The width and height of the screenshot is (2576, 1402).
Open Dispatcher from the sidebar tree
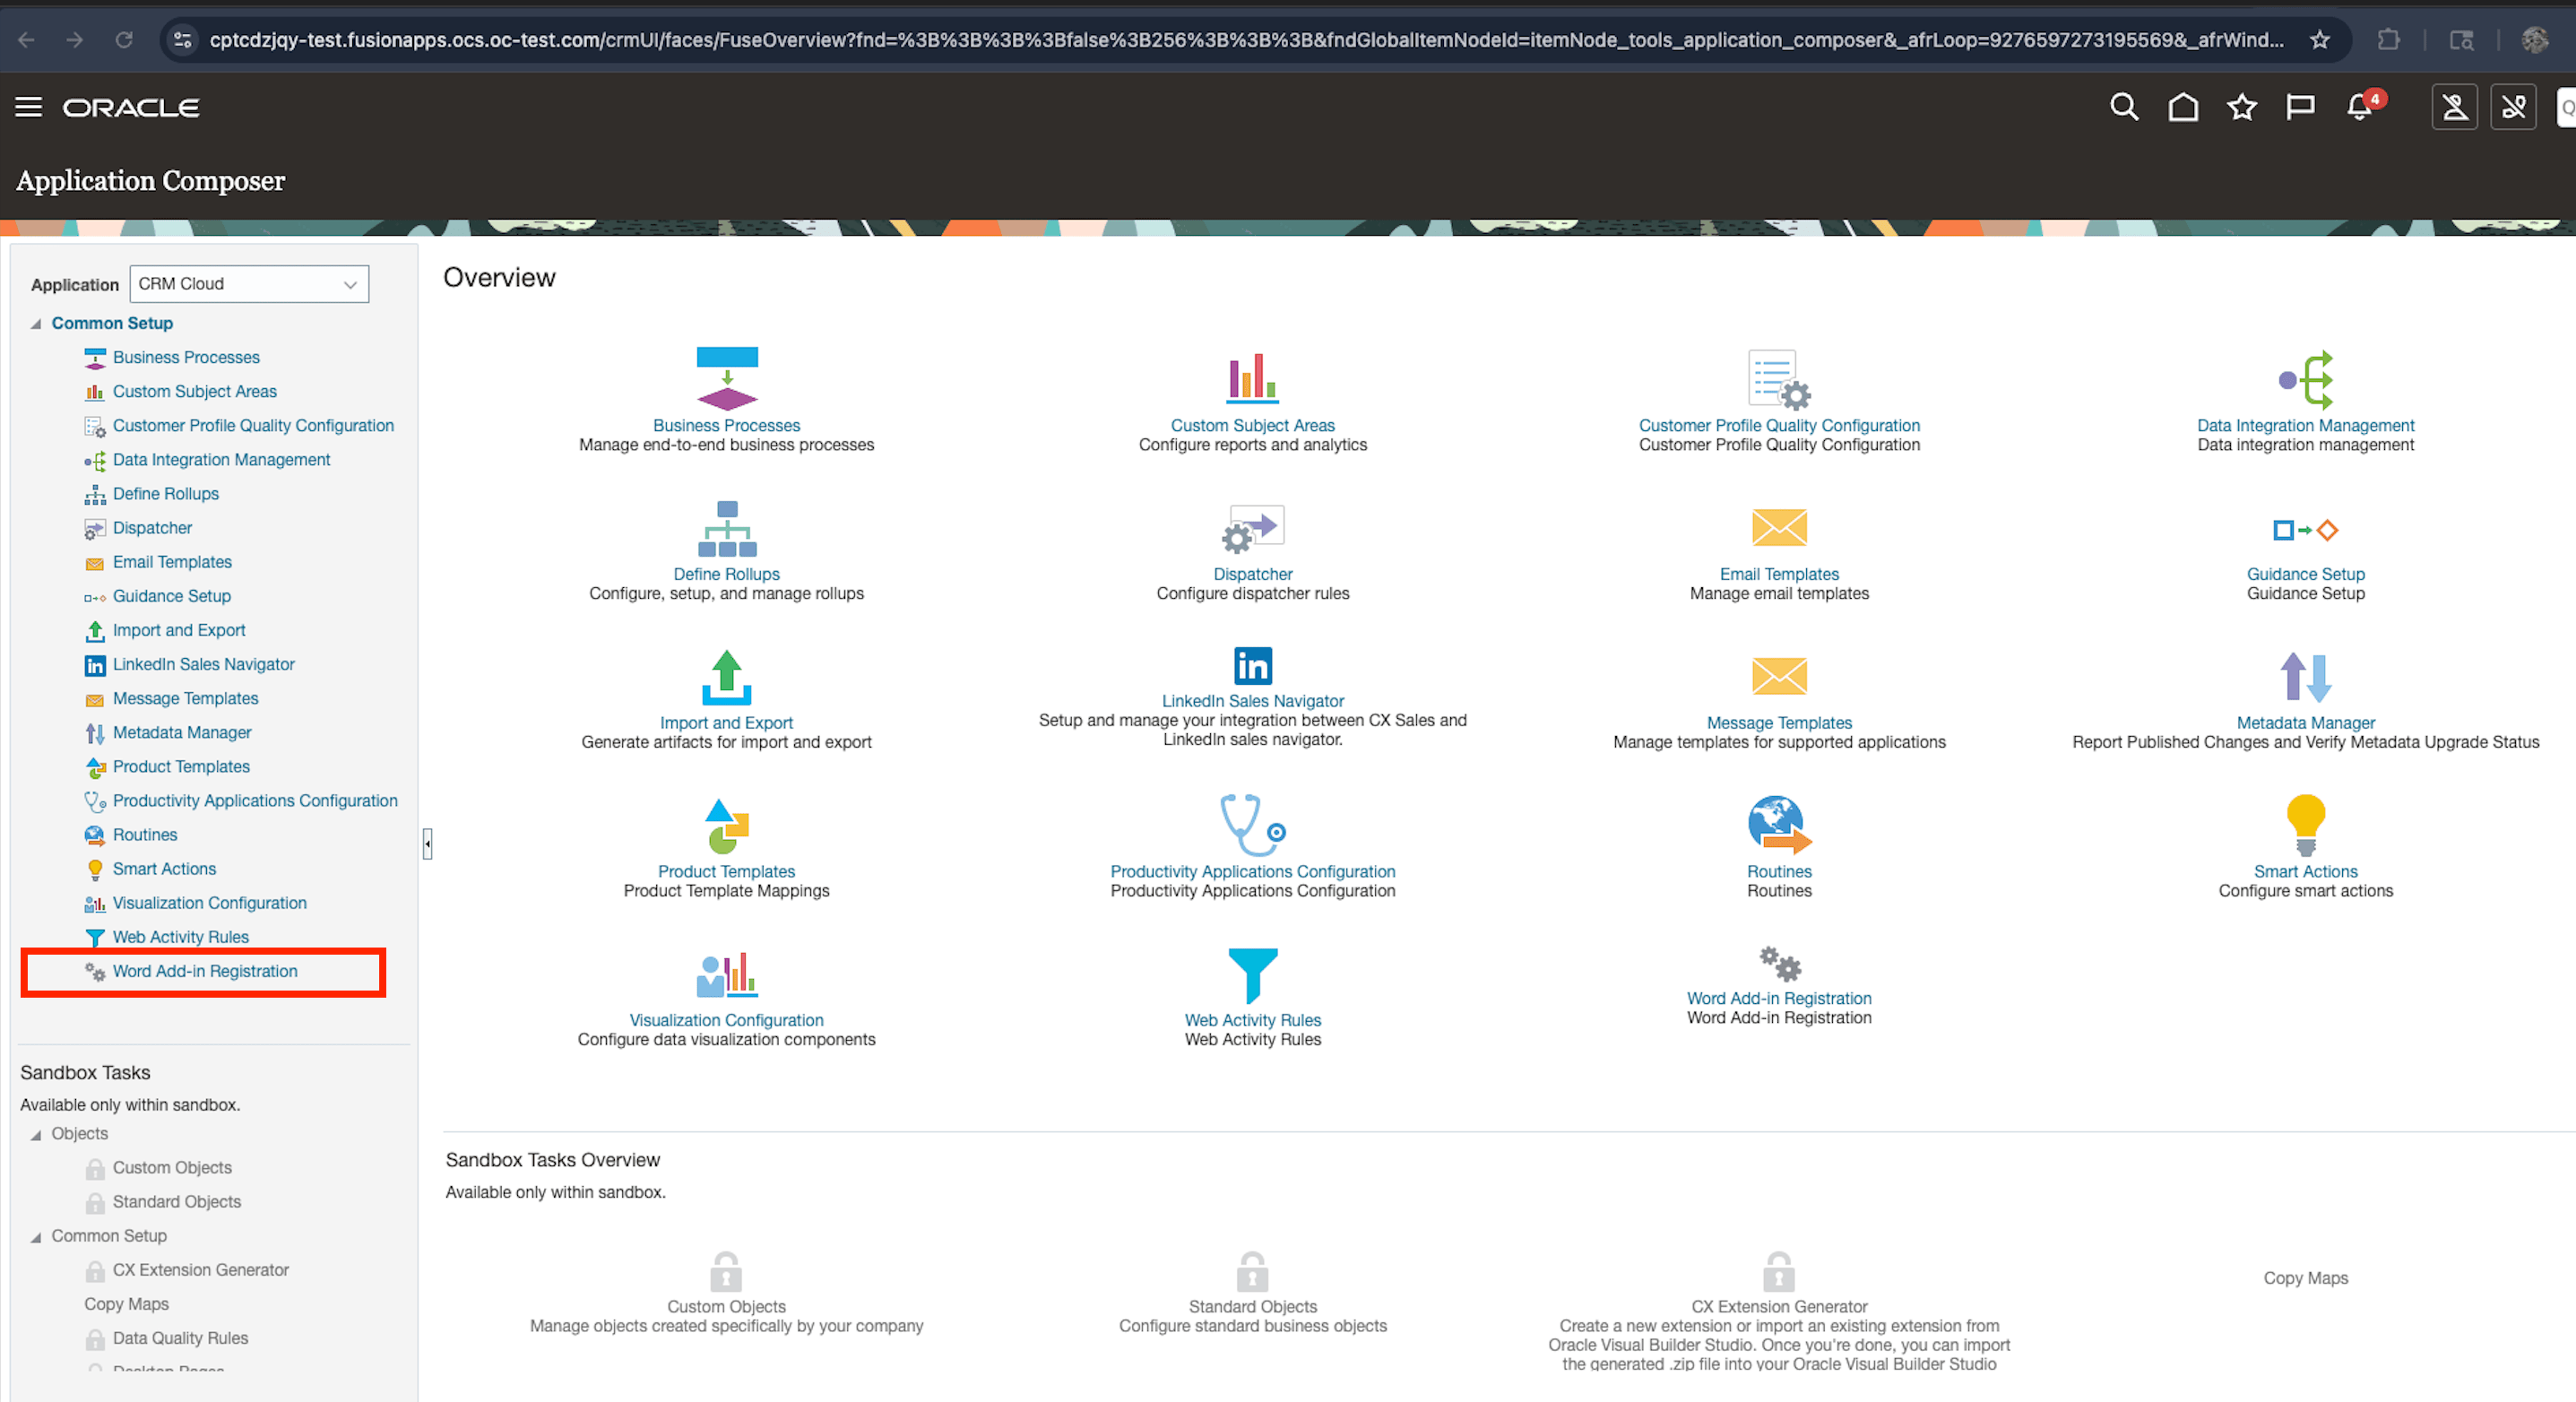click(152, 527)
